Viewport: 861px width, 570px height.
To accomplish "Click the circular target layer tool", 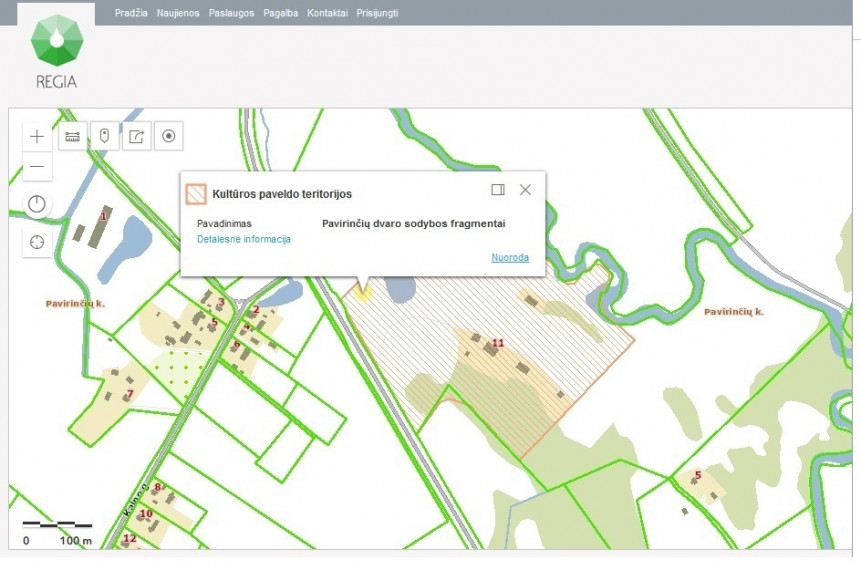I will [x=169, y=136].
